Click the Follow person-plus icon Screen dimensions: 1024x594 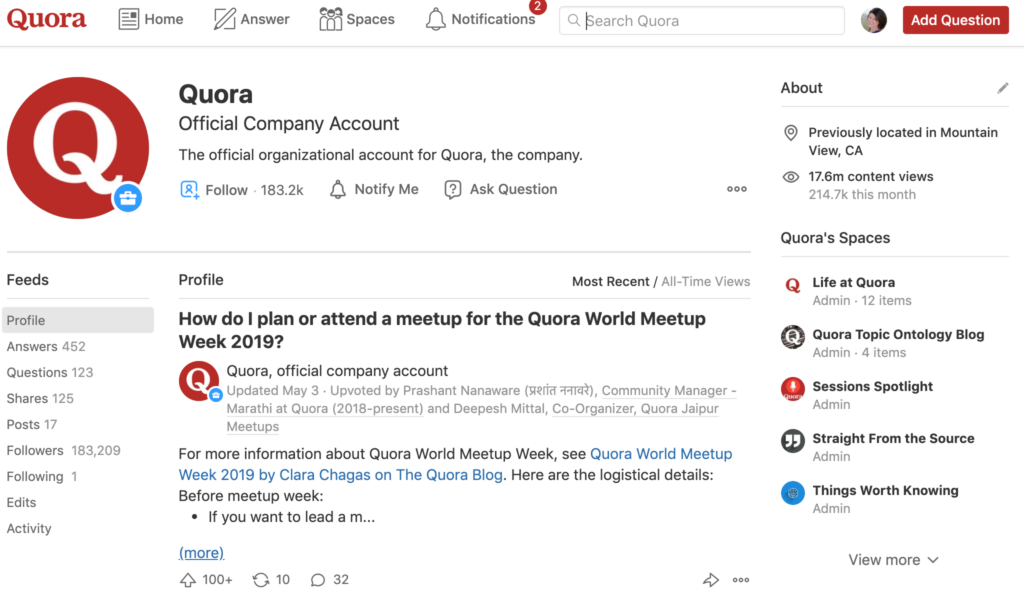pyautogui.click(x=189, y=190)
